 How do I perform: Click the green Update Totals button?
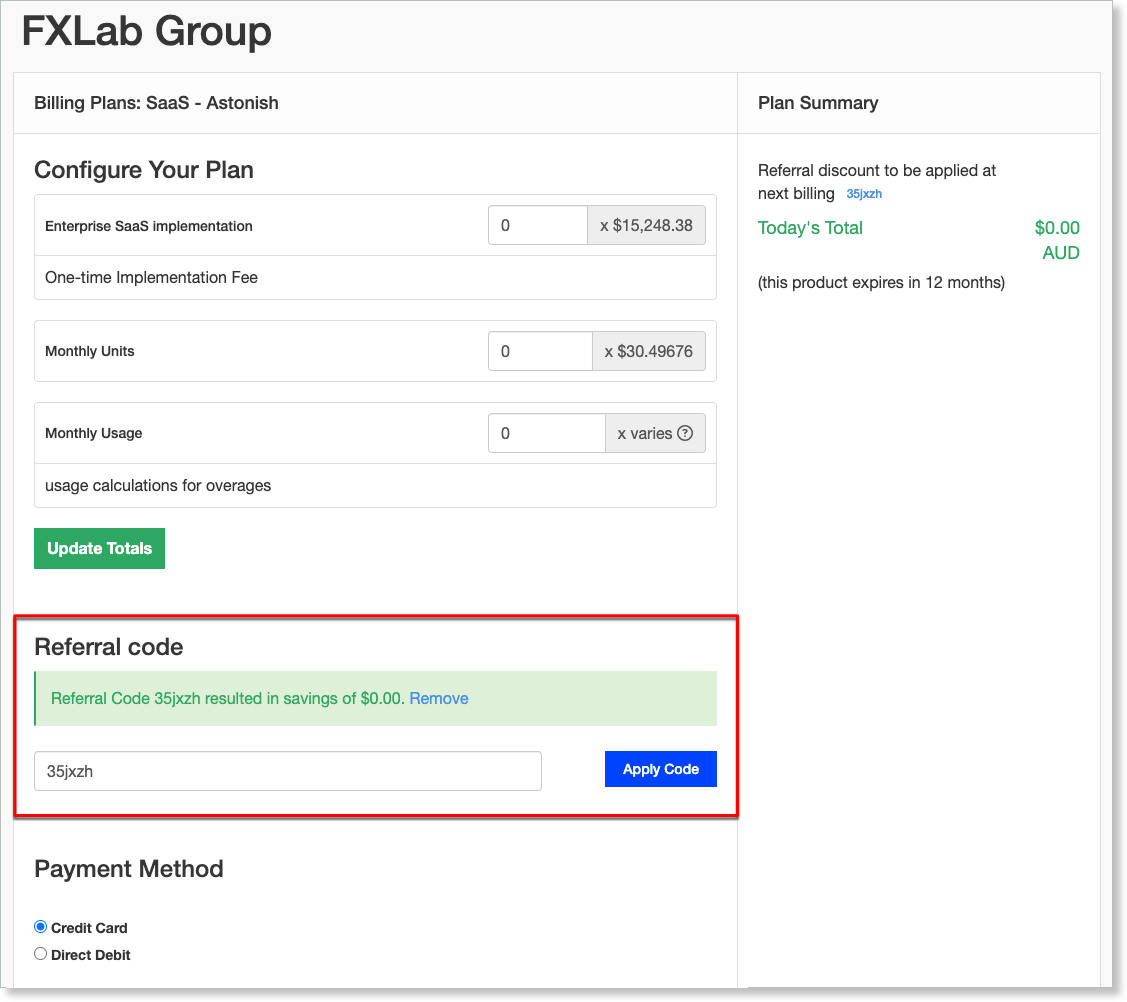click(99, 548)
